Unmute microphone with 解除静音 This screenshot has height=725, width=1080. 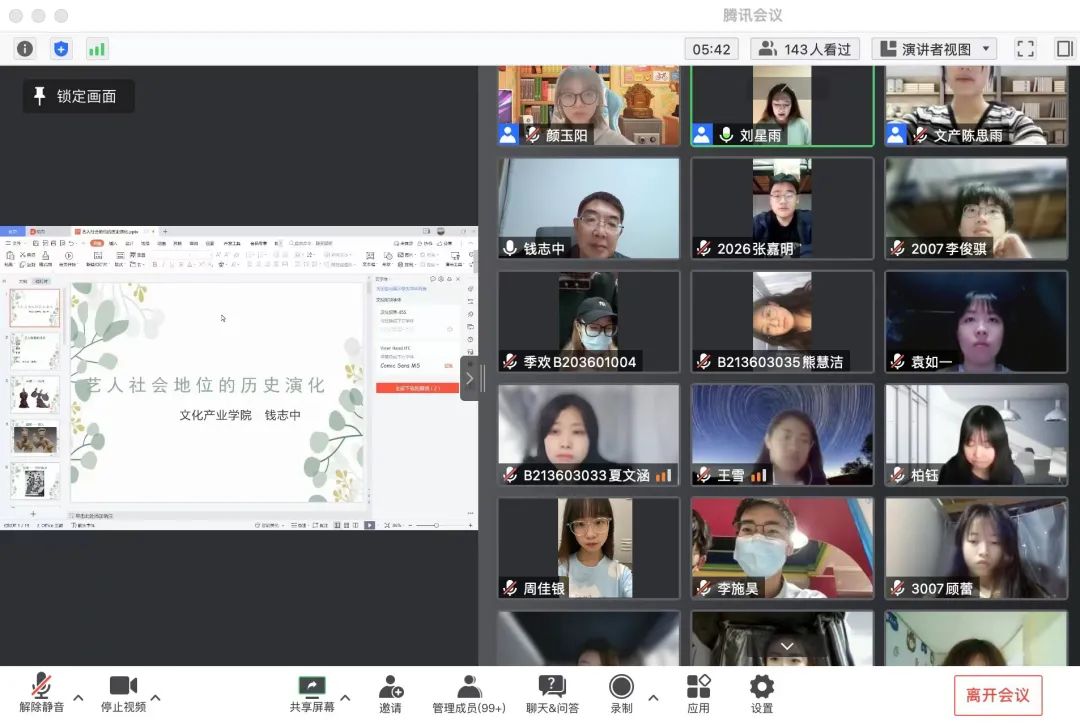41,693
